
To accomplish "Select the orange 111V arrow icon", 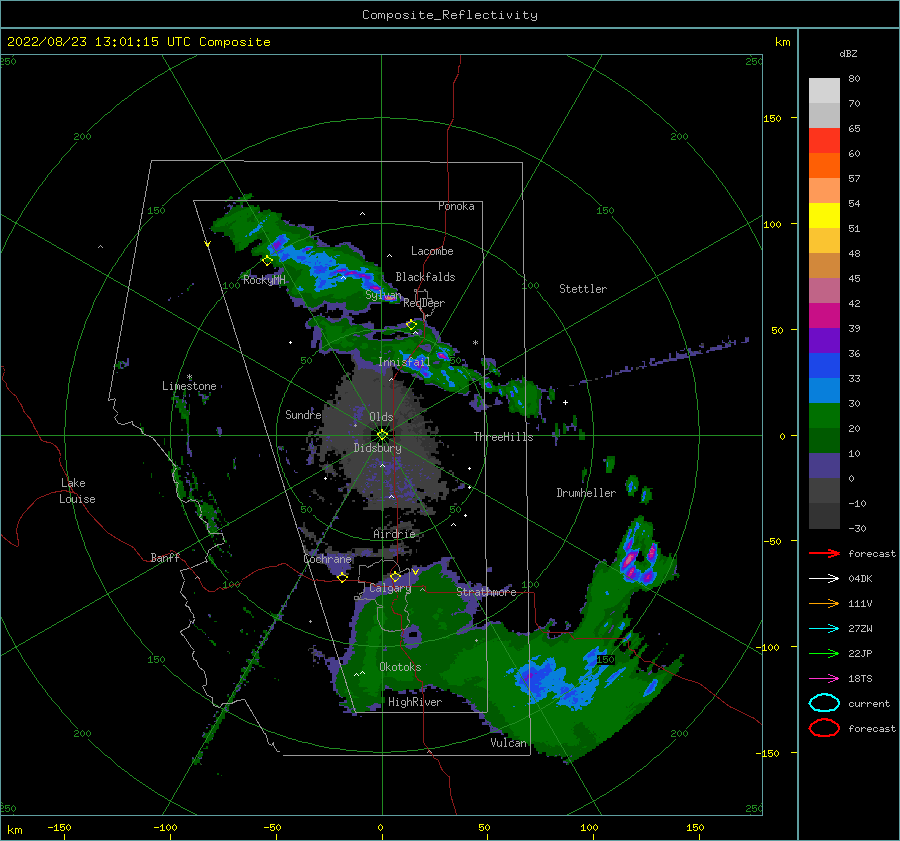I will 824,603.
